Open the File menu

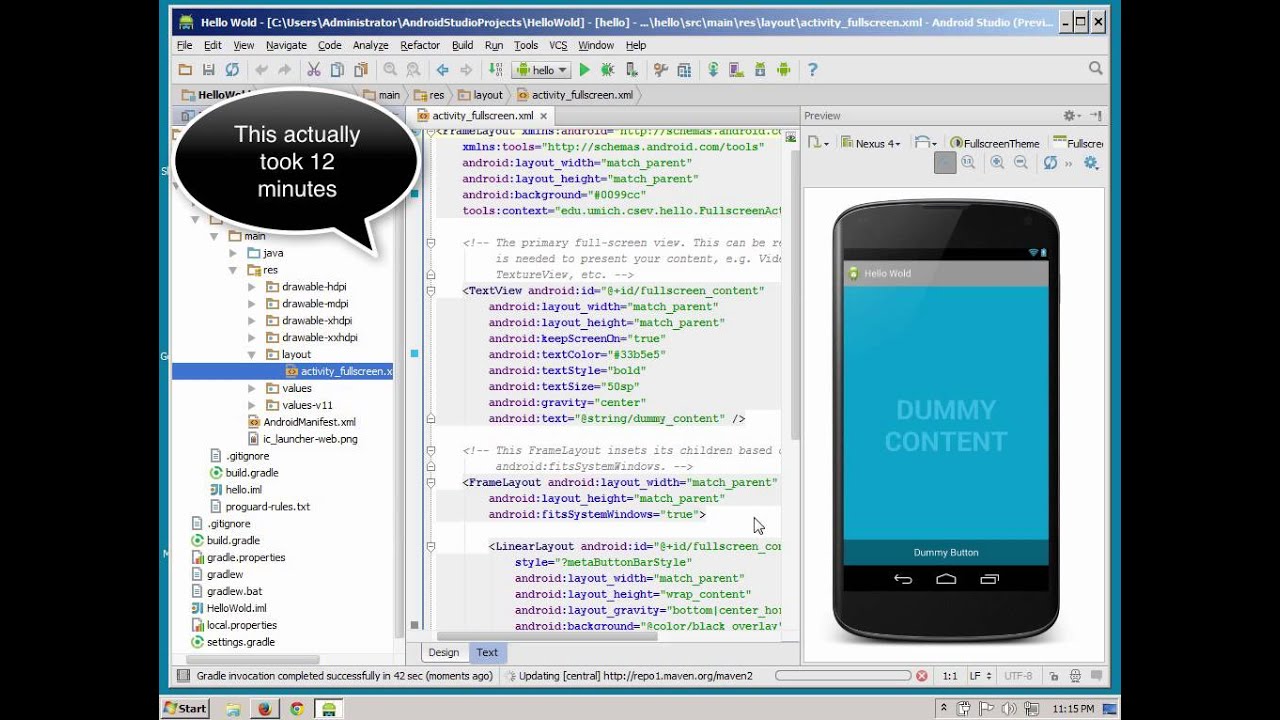(185, 45)
